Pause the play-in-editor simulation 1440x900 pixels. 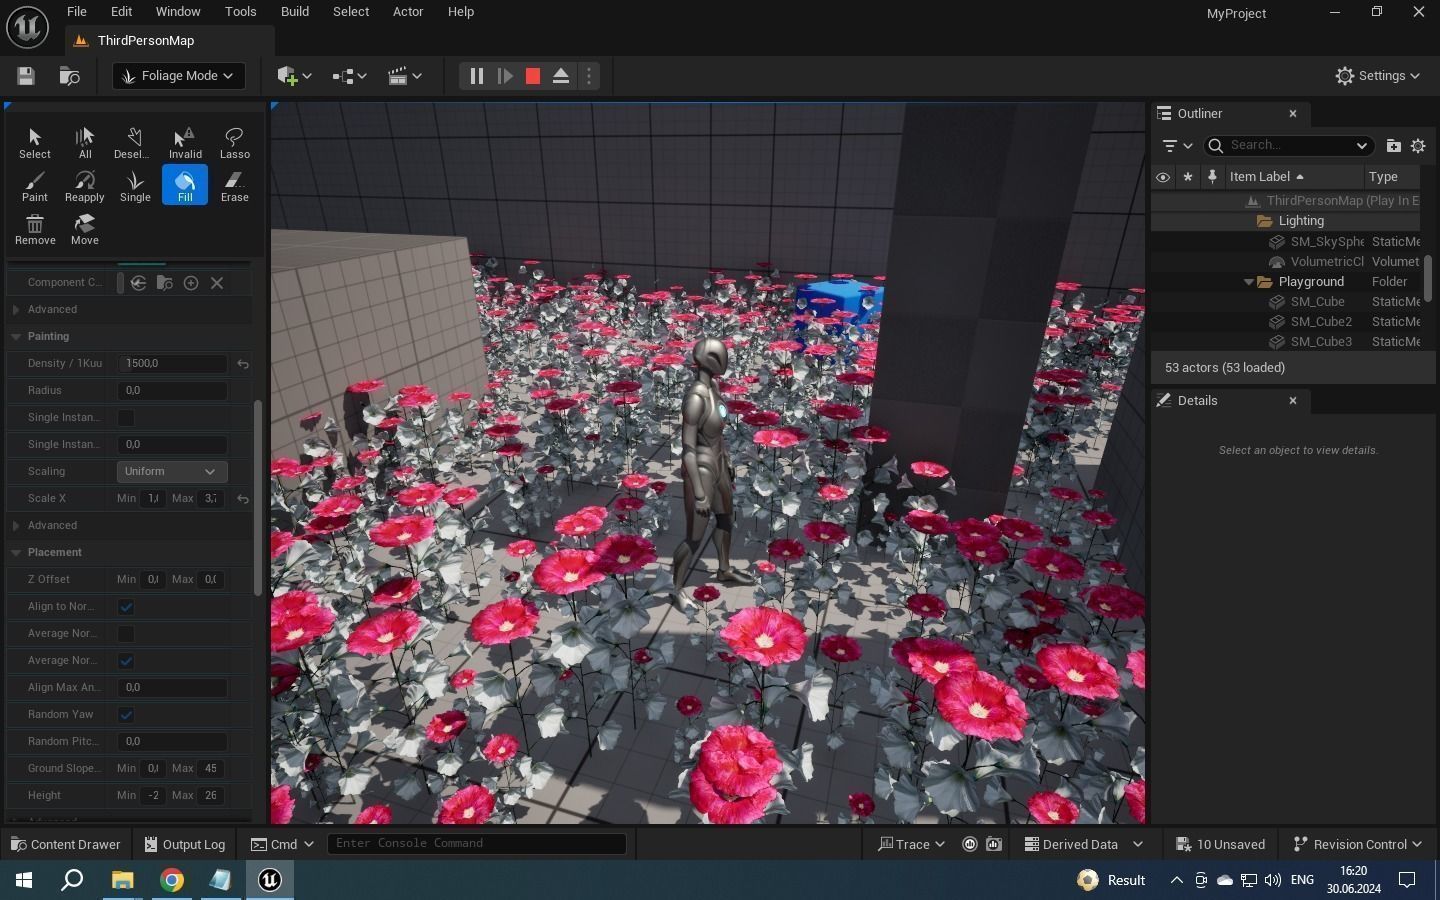point(476,76)
